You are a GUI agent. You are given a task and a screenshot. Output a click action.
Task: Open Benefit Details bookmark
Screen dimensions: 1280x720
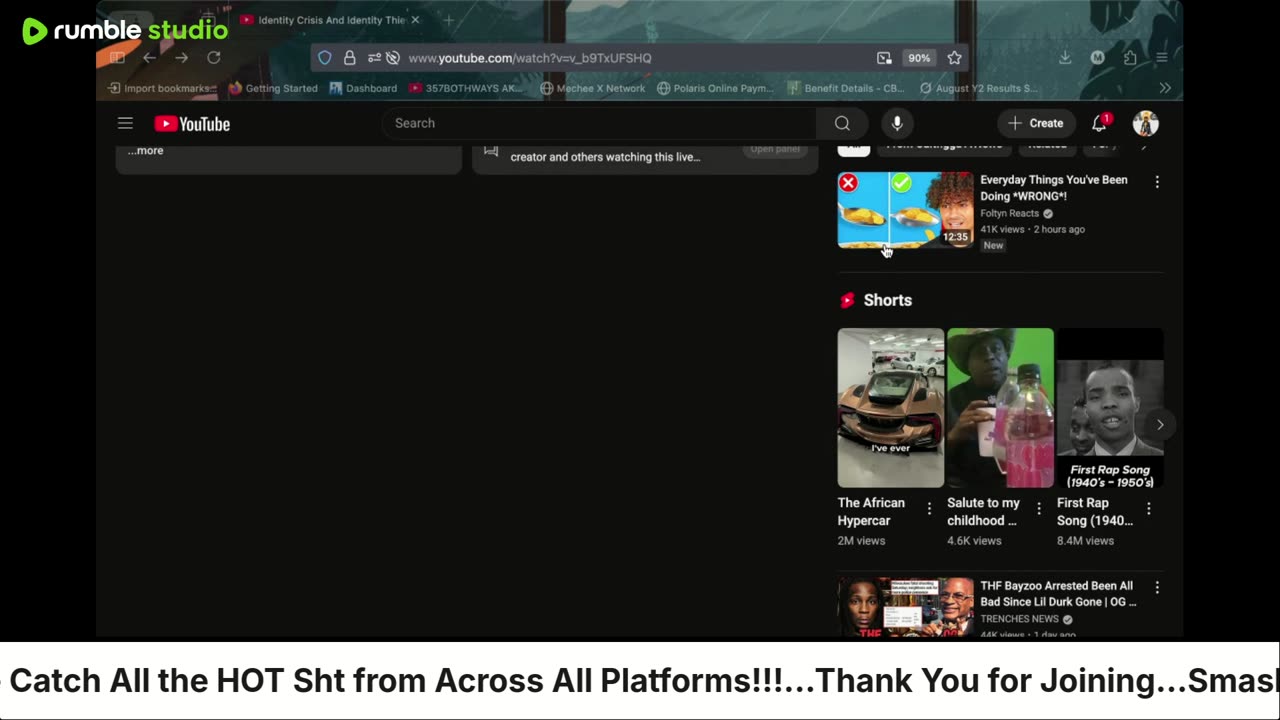(846, 88)
